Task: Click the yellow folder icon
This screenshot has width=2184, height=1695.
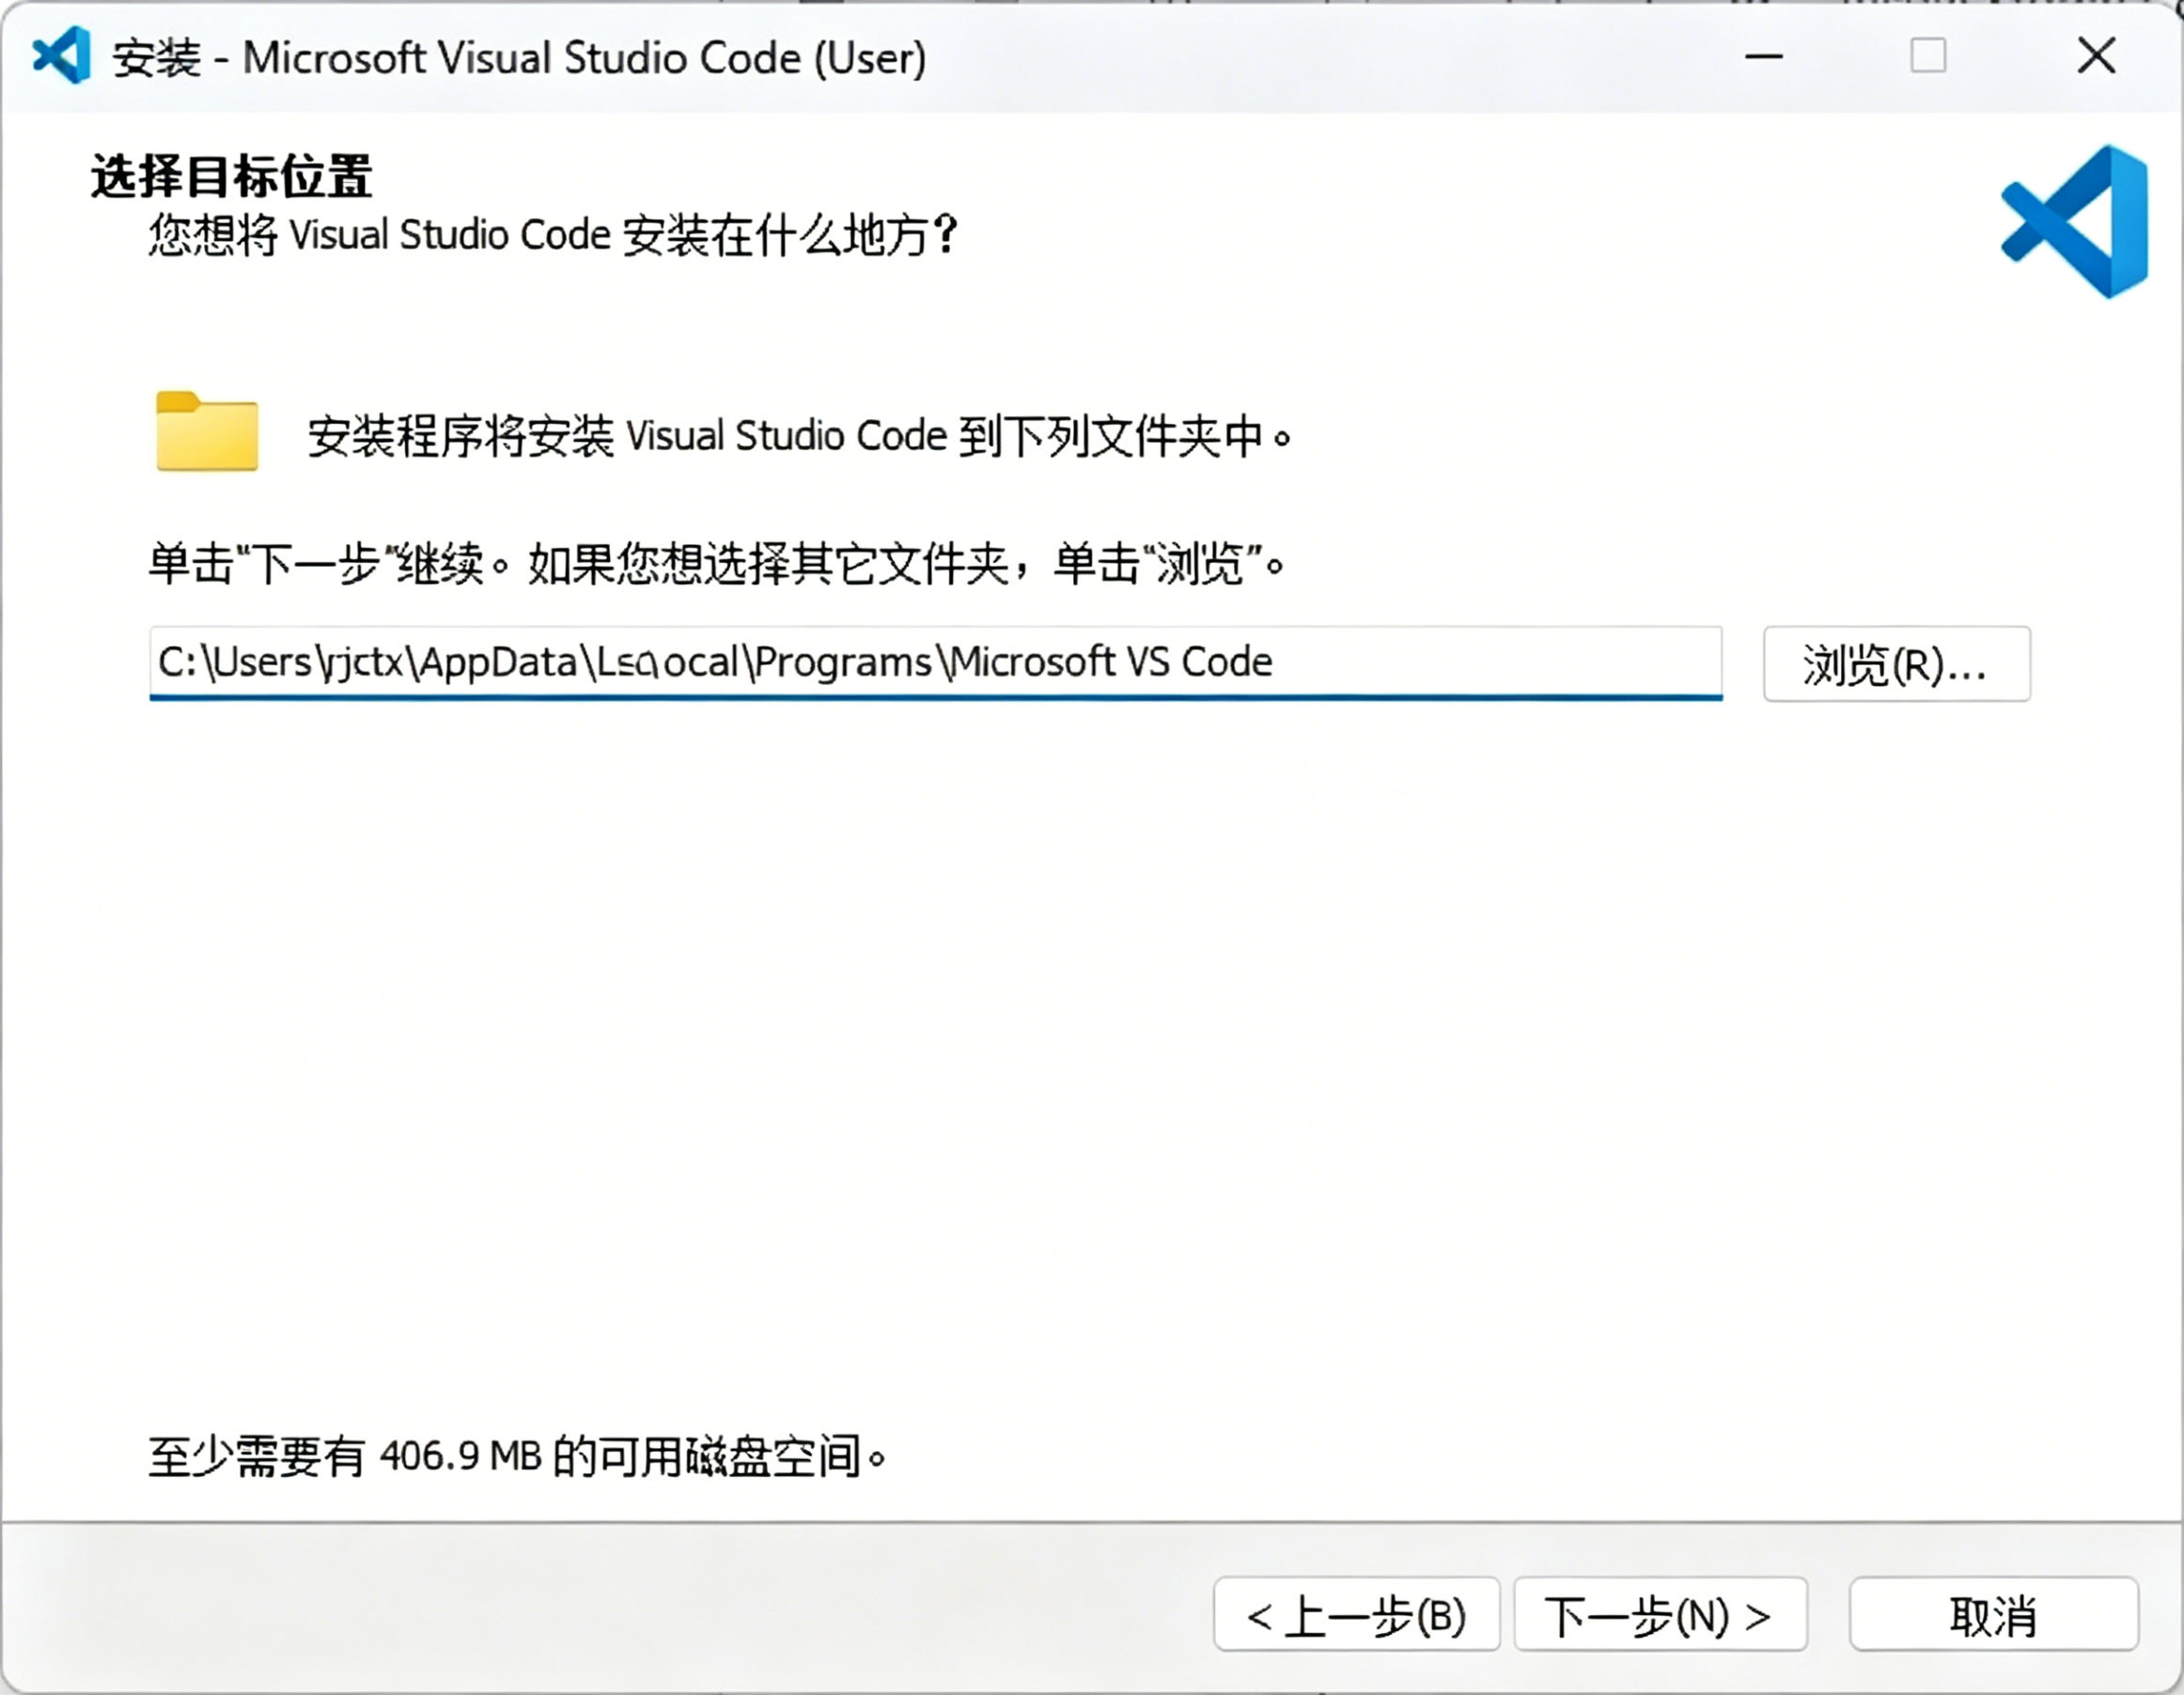Action: pos(207,431)
